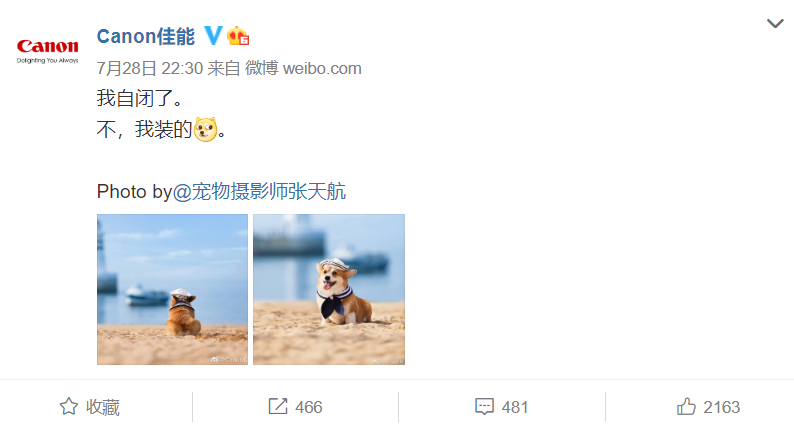This screenshot has width=794, height=431.
Task: Click the crown membership badge icon
Action: click(x=238, y=36)
